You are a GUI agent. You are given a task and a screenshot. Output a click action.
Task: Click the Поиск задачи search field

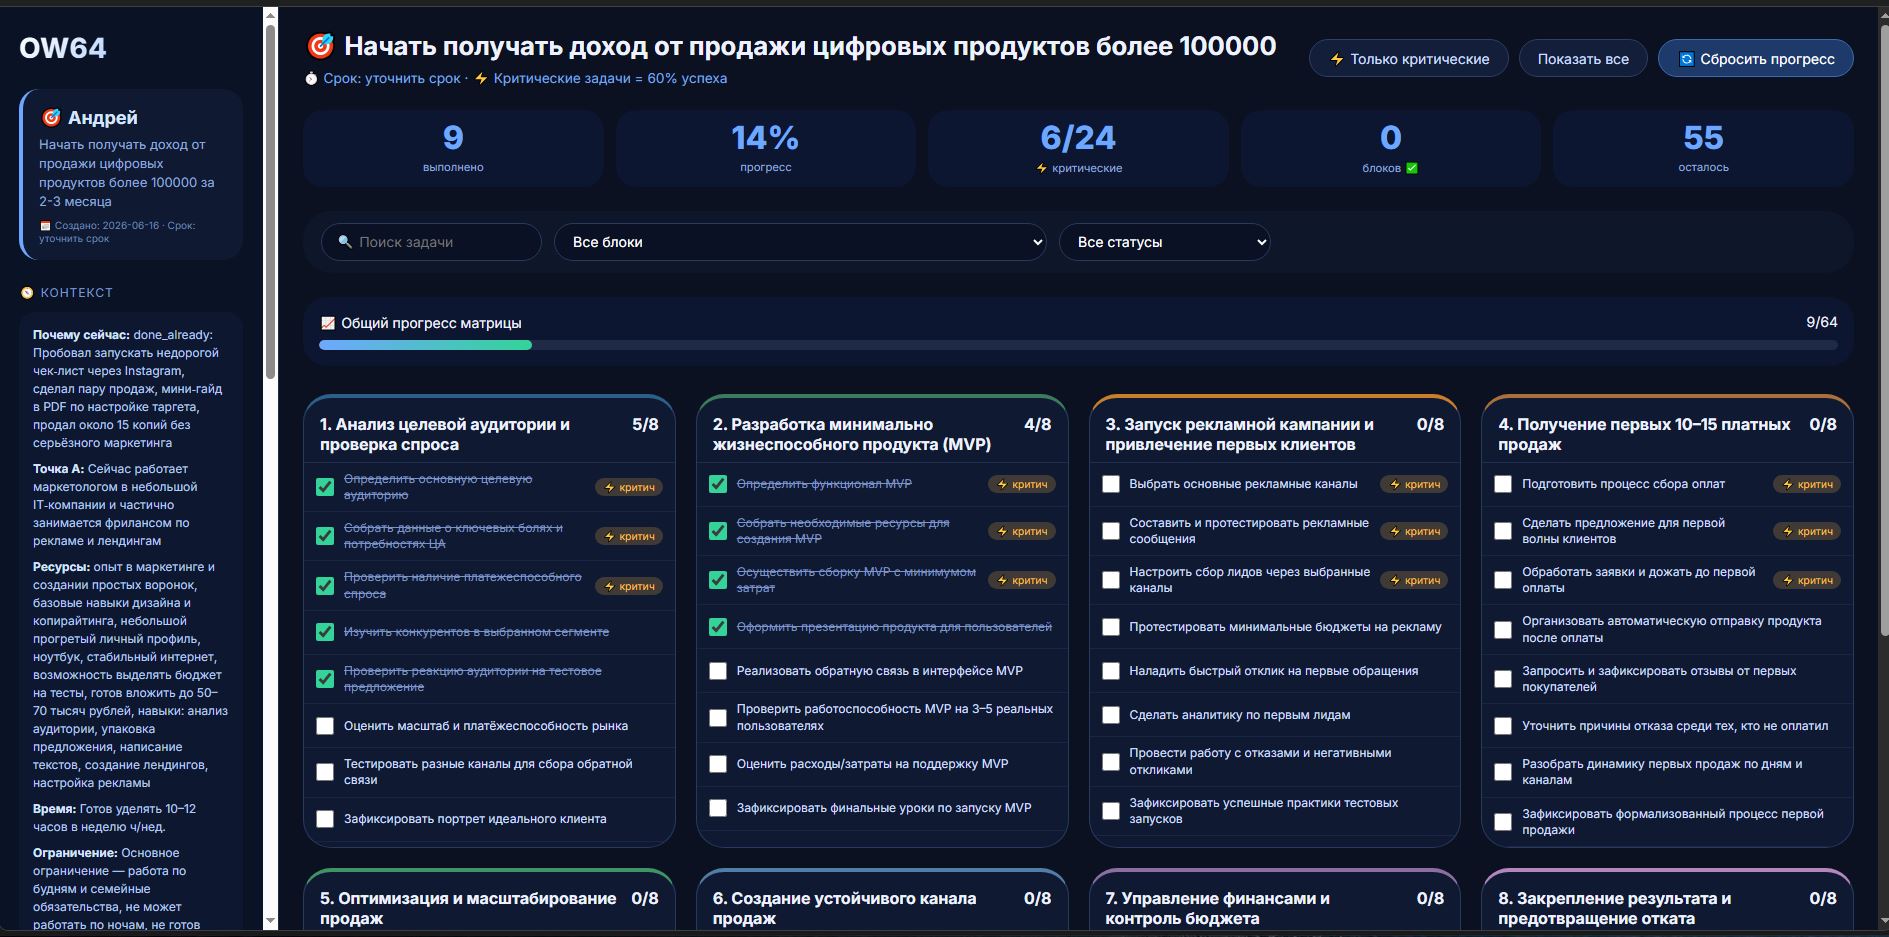[x=431, y=242]
